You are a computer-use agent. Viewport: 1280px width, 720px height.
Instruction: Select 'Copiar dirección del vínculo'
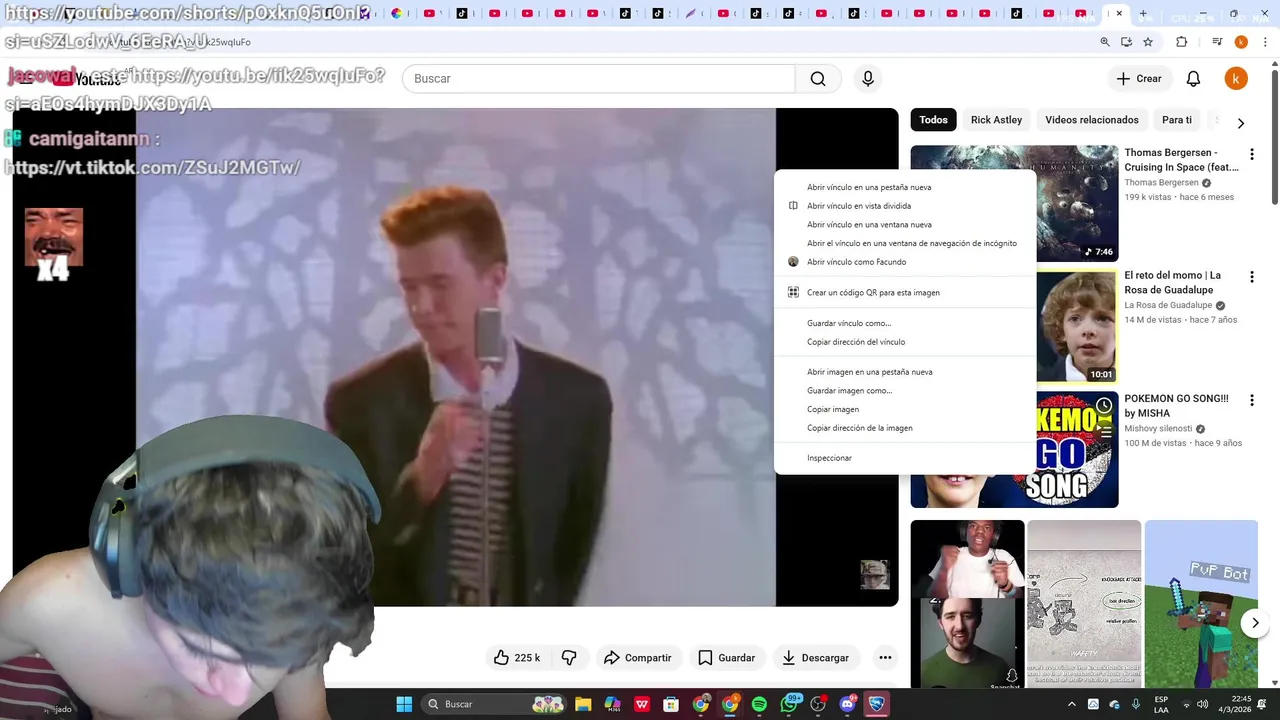tap(905, 342)
